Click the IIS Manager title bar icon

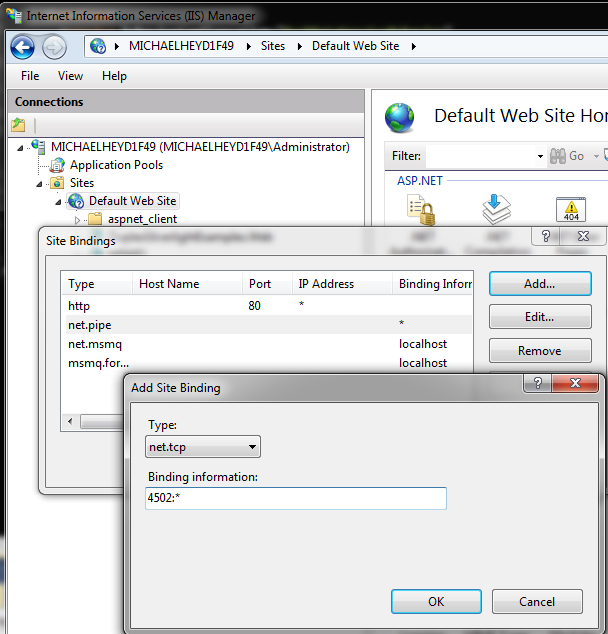coord(14,16)
